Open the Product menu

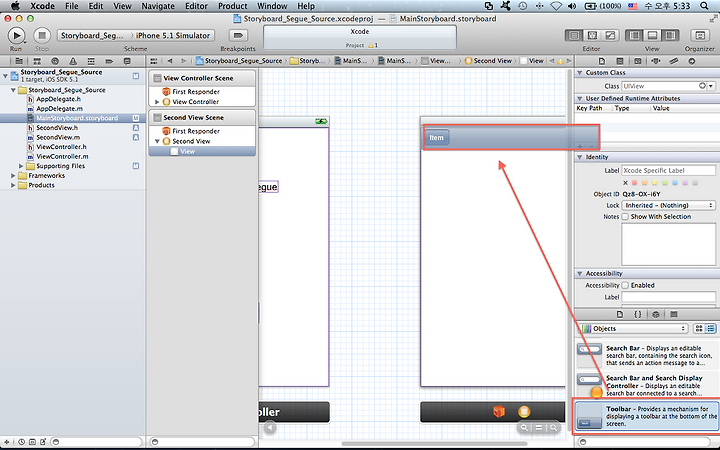[x=232, y=6]
